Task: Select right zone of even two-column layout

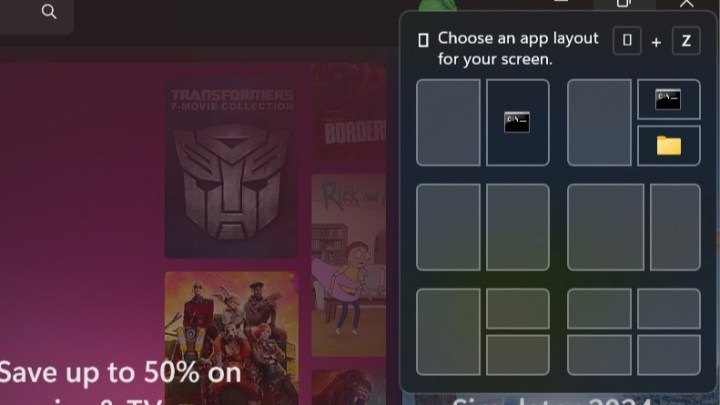Action: pos(518,227)
